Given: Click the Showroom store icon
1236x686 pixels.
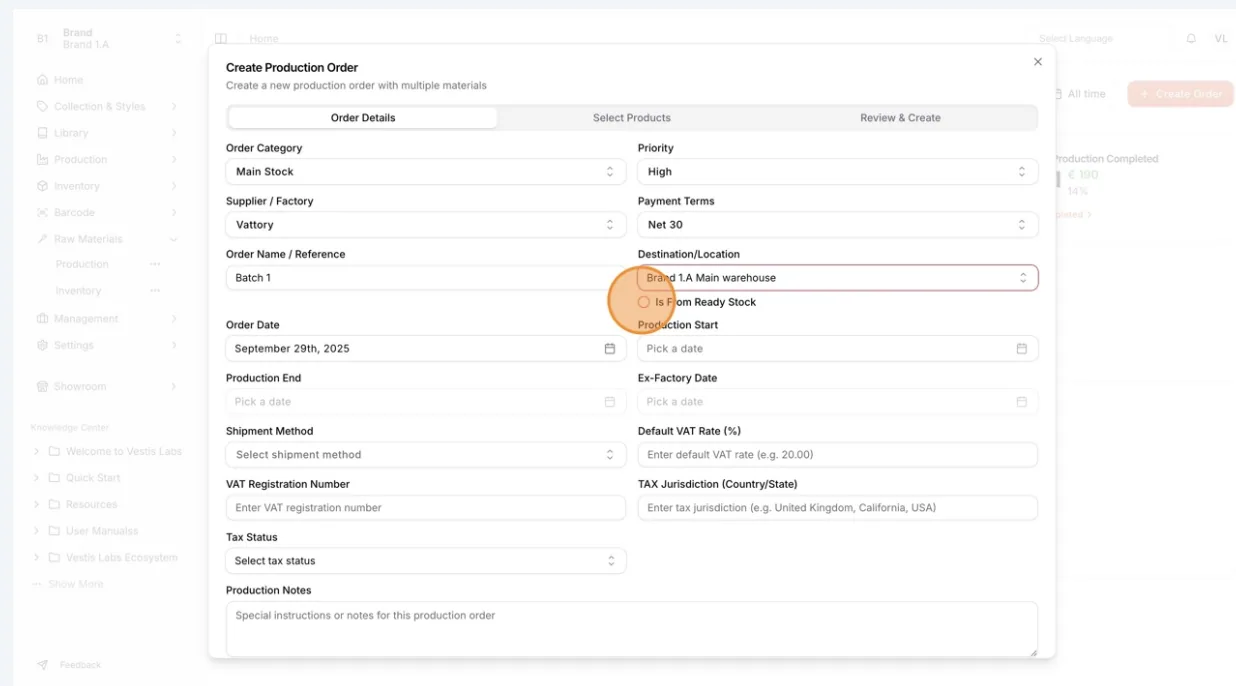Looking at the screenshot, I should coord(42,386).
